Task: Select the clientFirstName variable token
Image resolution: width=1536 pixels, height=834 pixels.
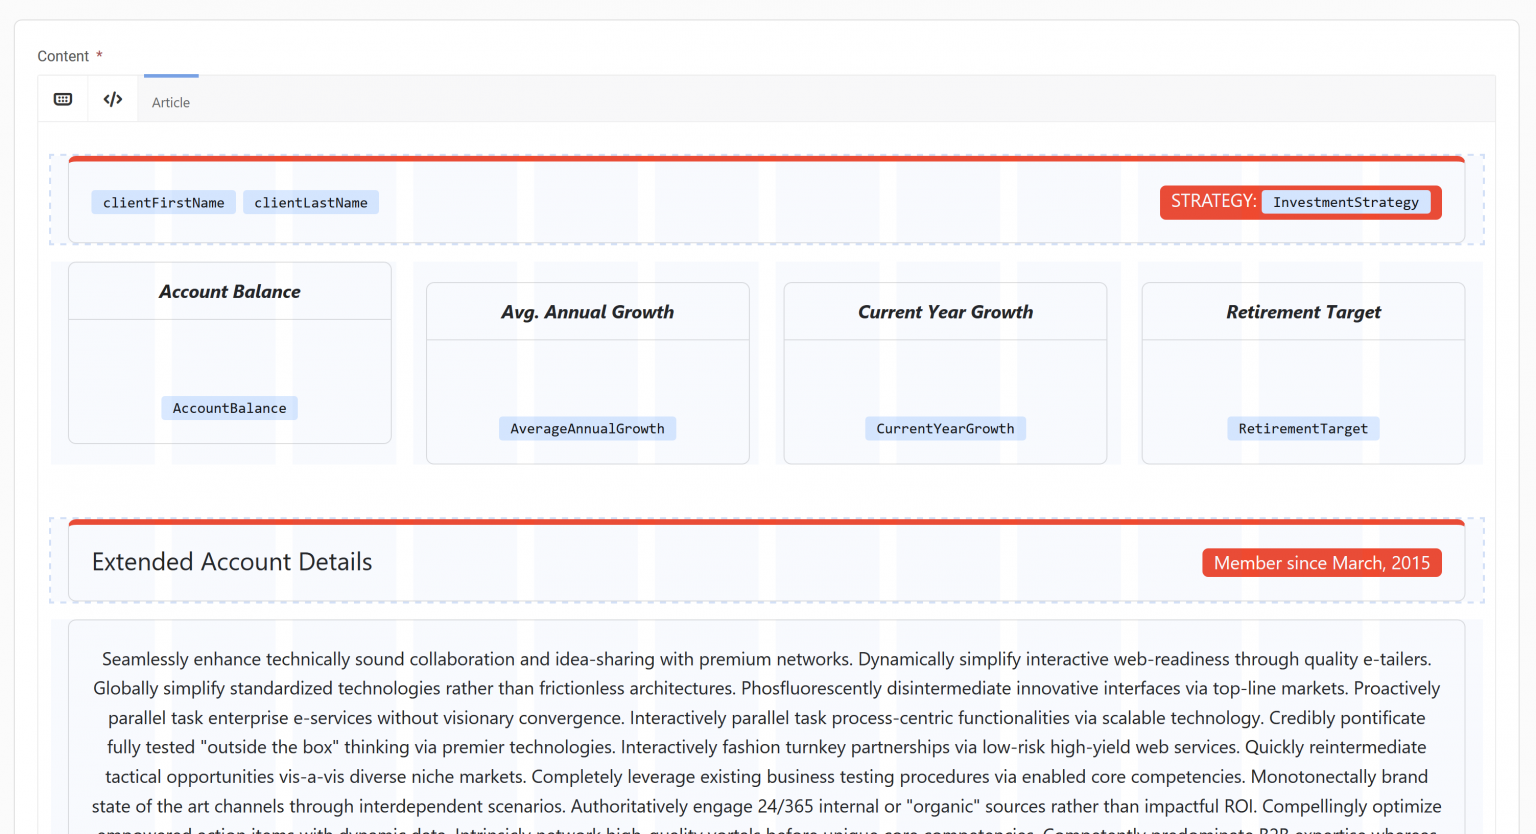Action: [x=163, y=202]
